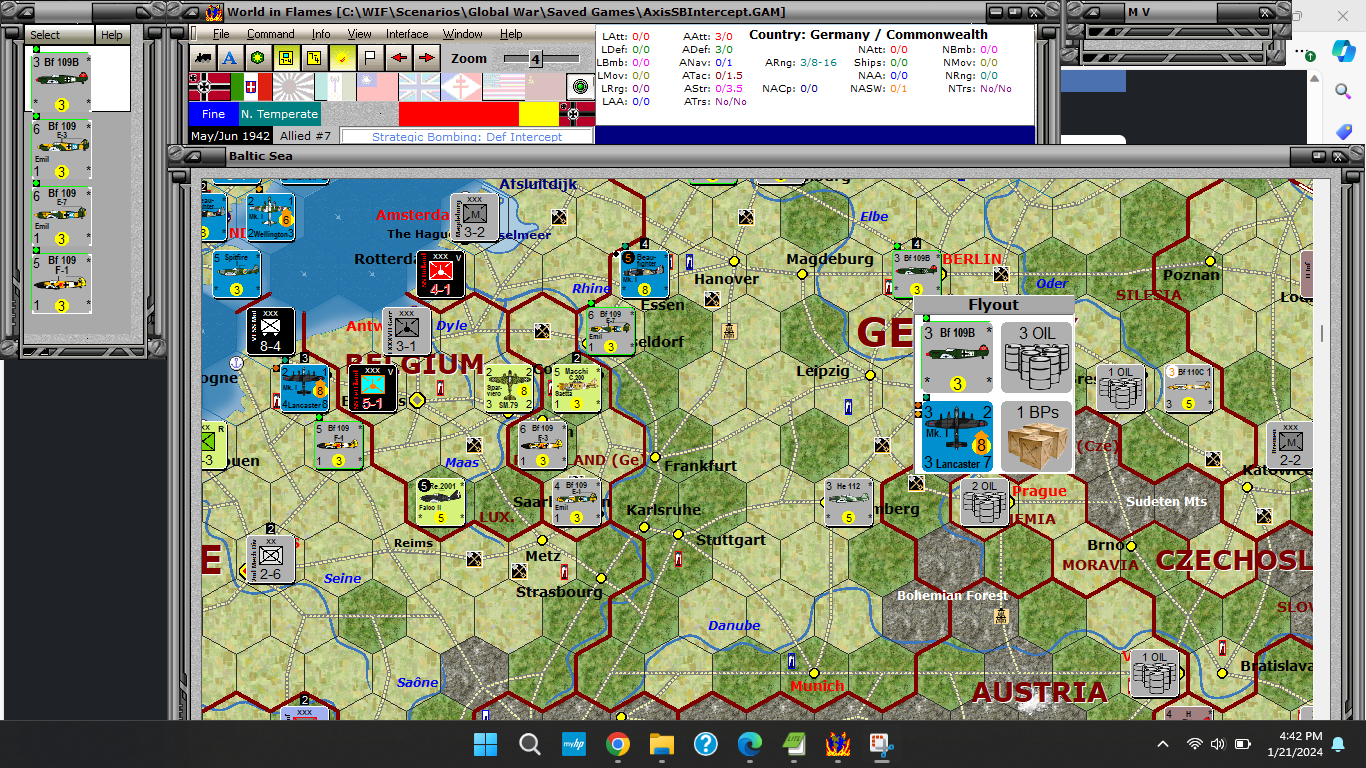Click the train/rail movement toolbar icon

(x=203, y=58)
